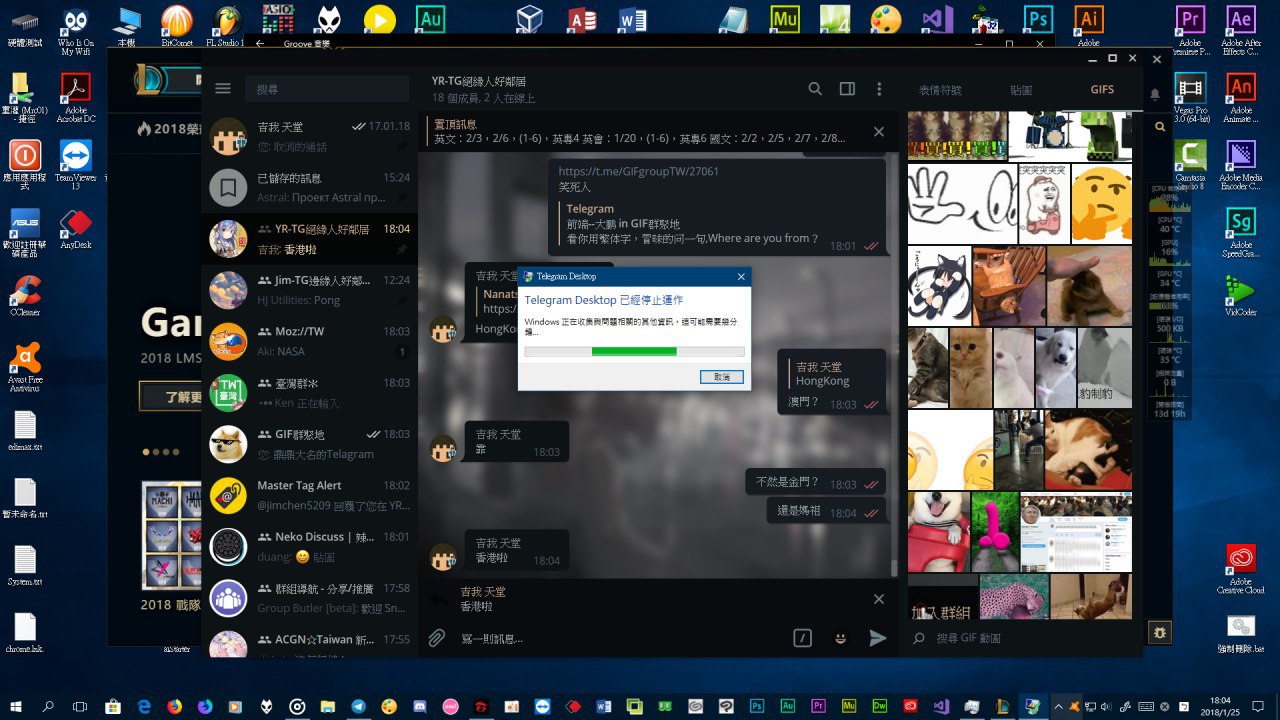
Task: Click 取消 button in crash dialog
Action: point(721,377)
